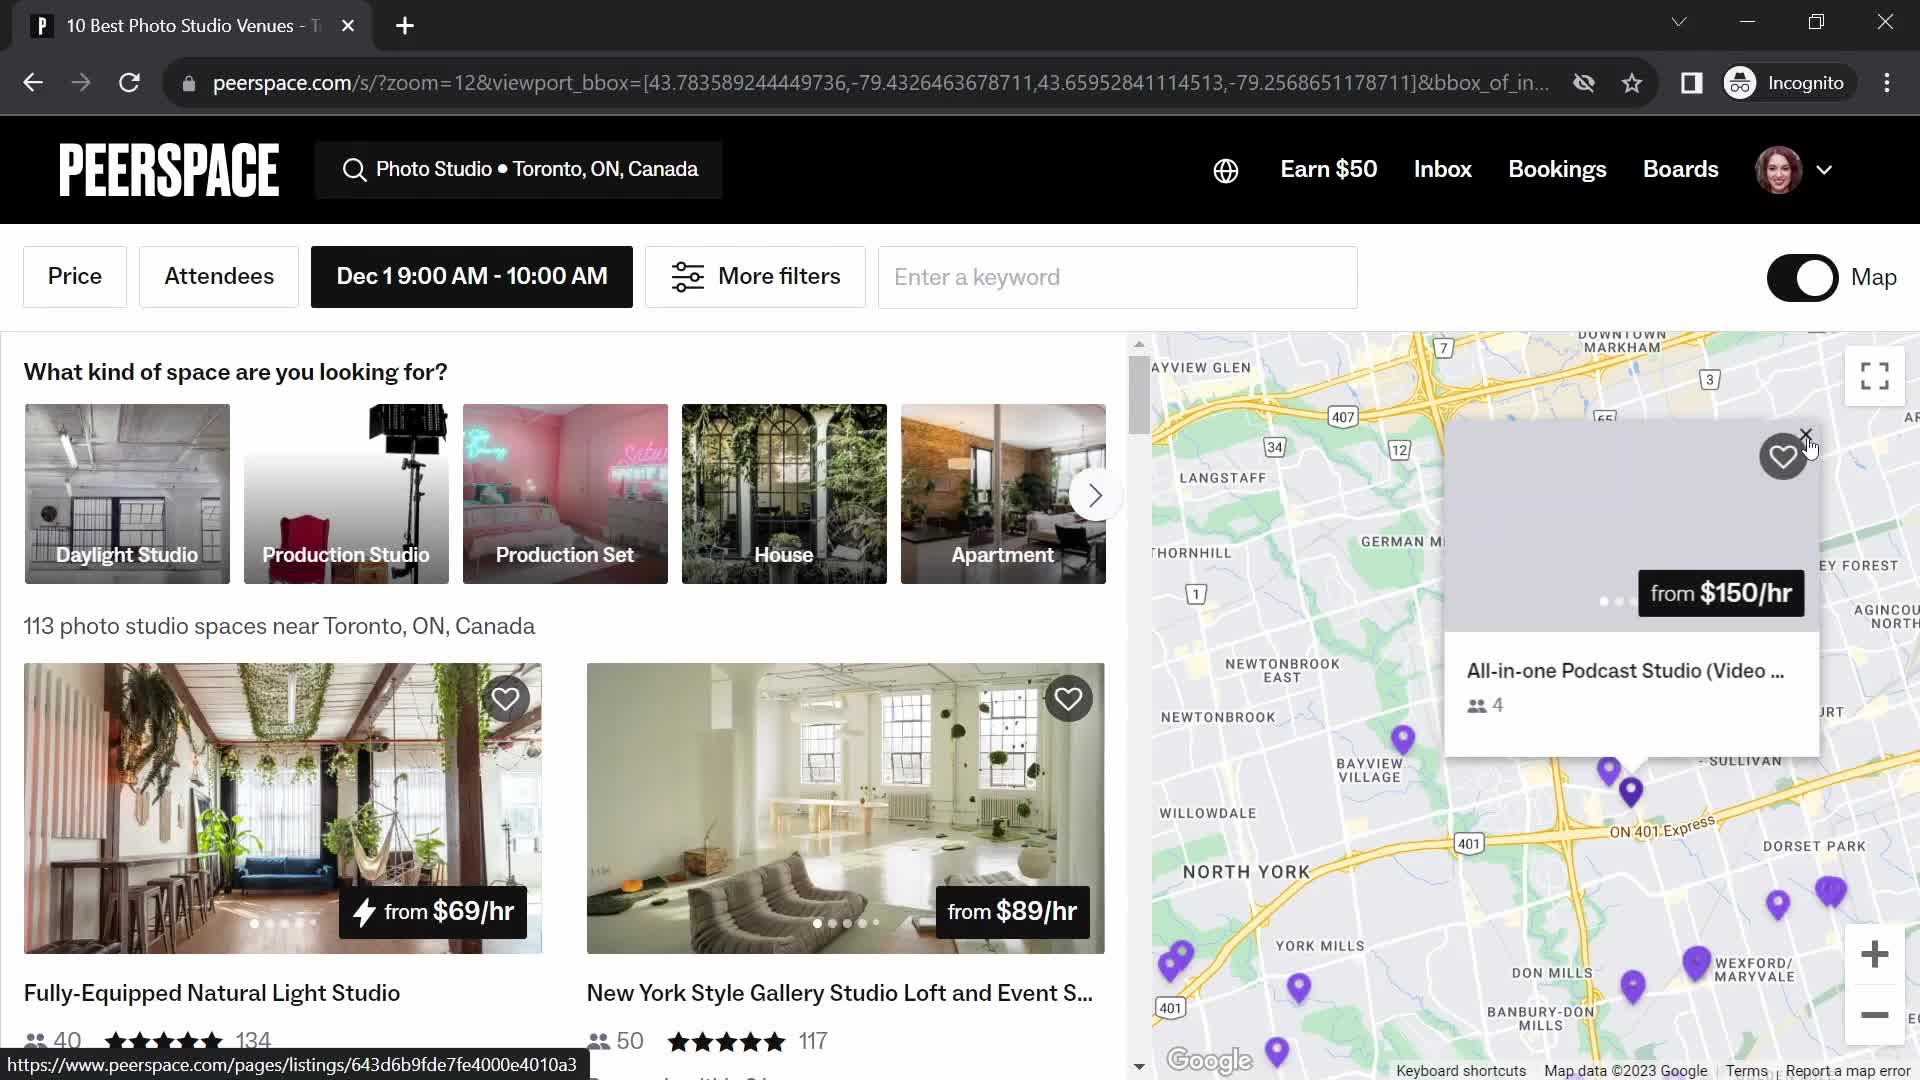Click the heart/save icon on second listing
Screen dimensions: 1920x1080
point(1068,699)
